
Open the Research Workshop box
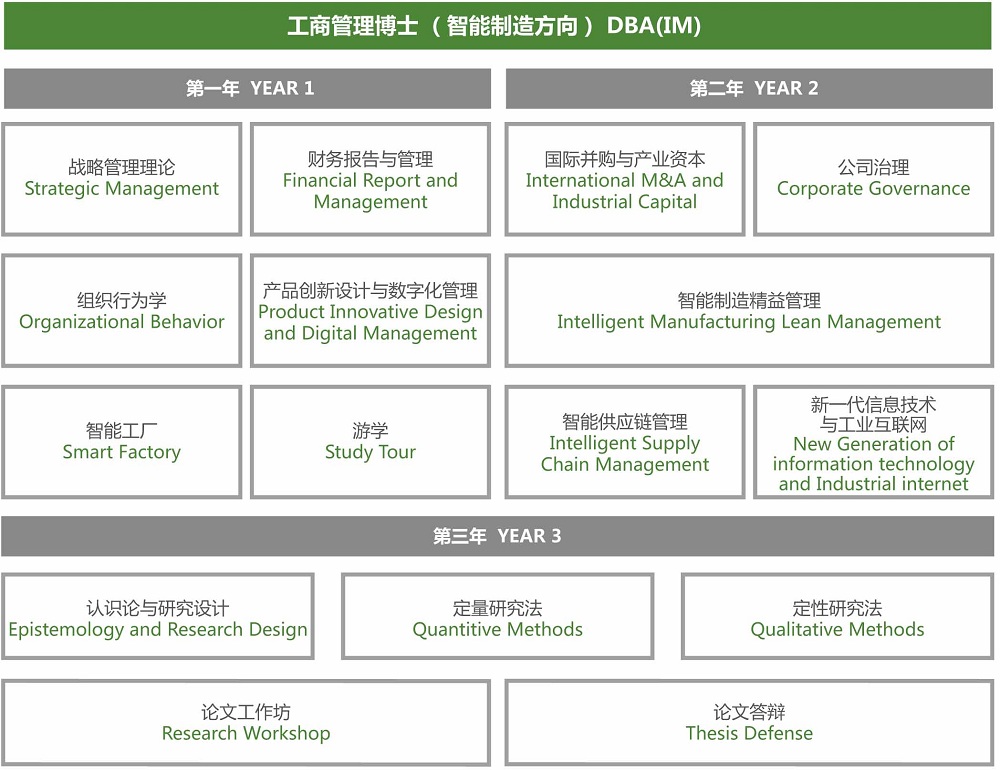pyautogui.click(x=246, y=722)
